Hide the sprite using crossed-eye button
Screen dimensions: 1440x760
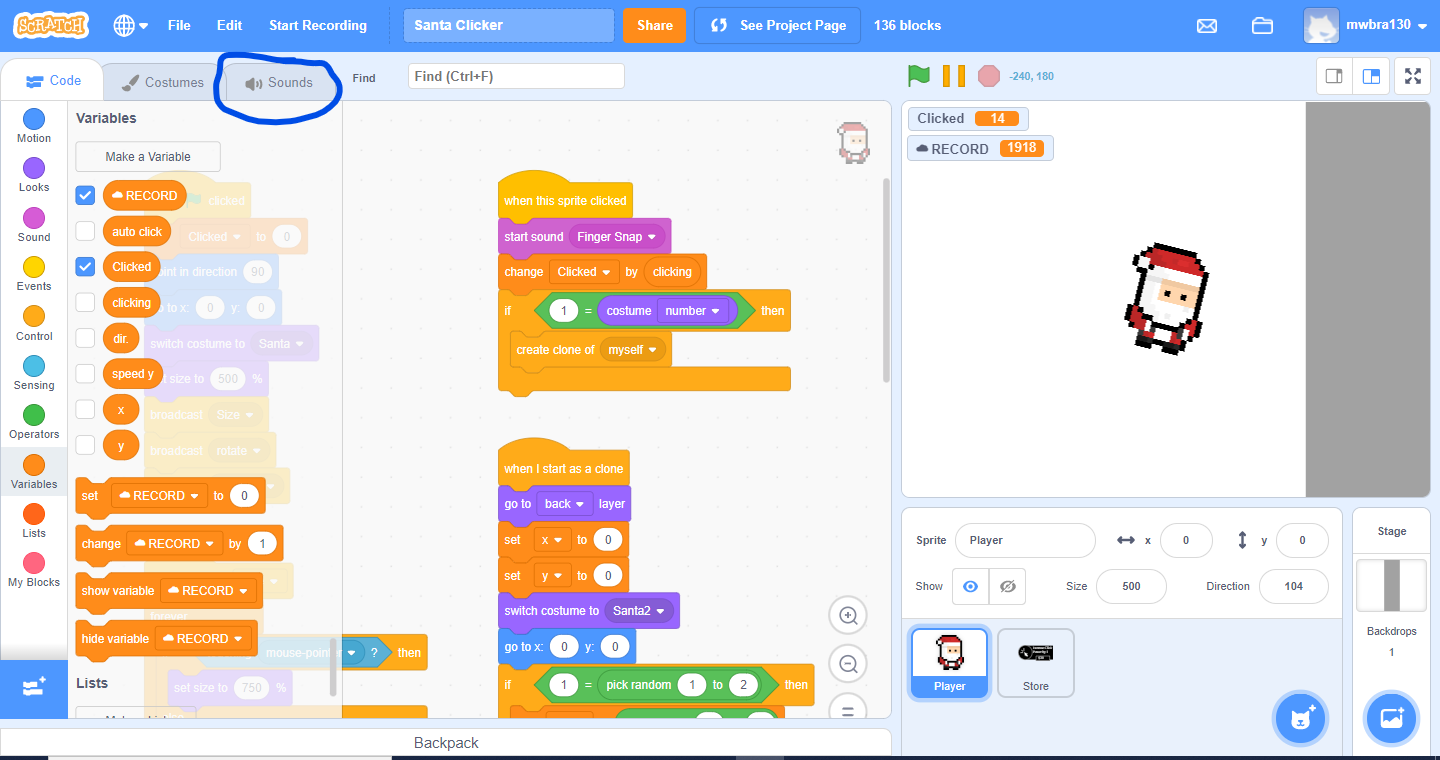point(1007,586)
